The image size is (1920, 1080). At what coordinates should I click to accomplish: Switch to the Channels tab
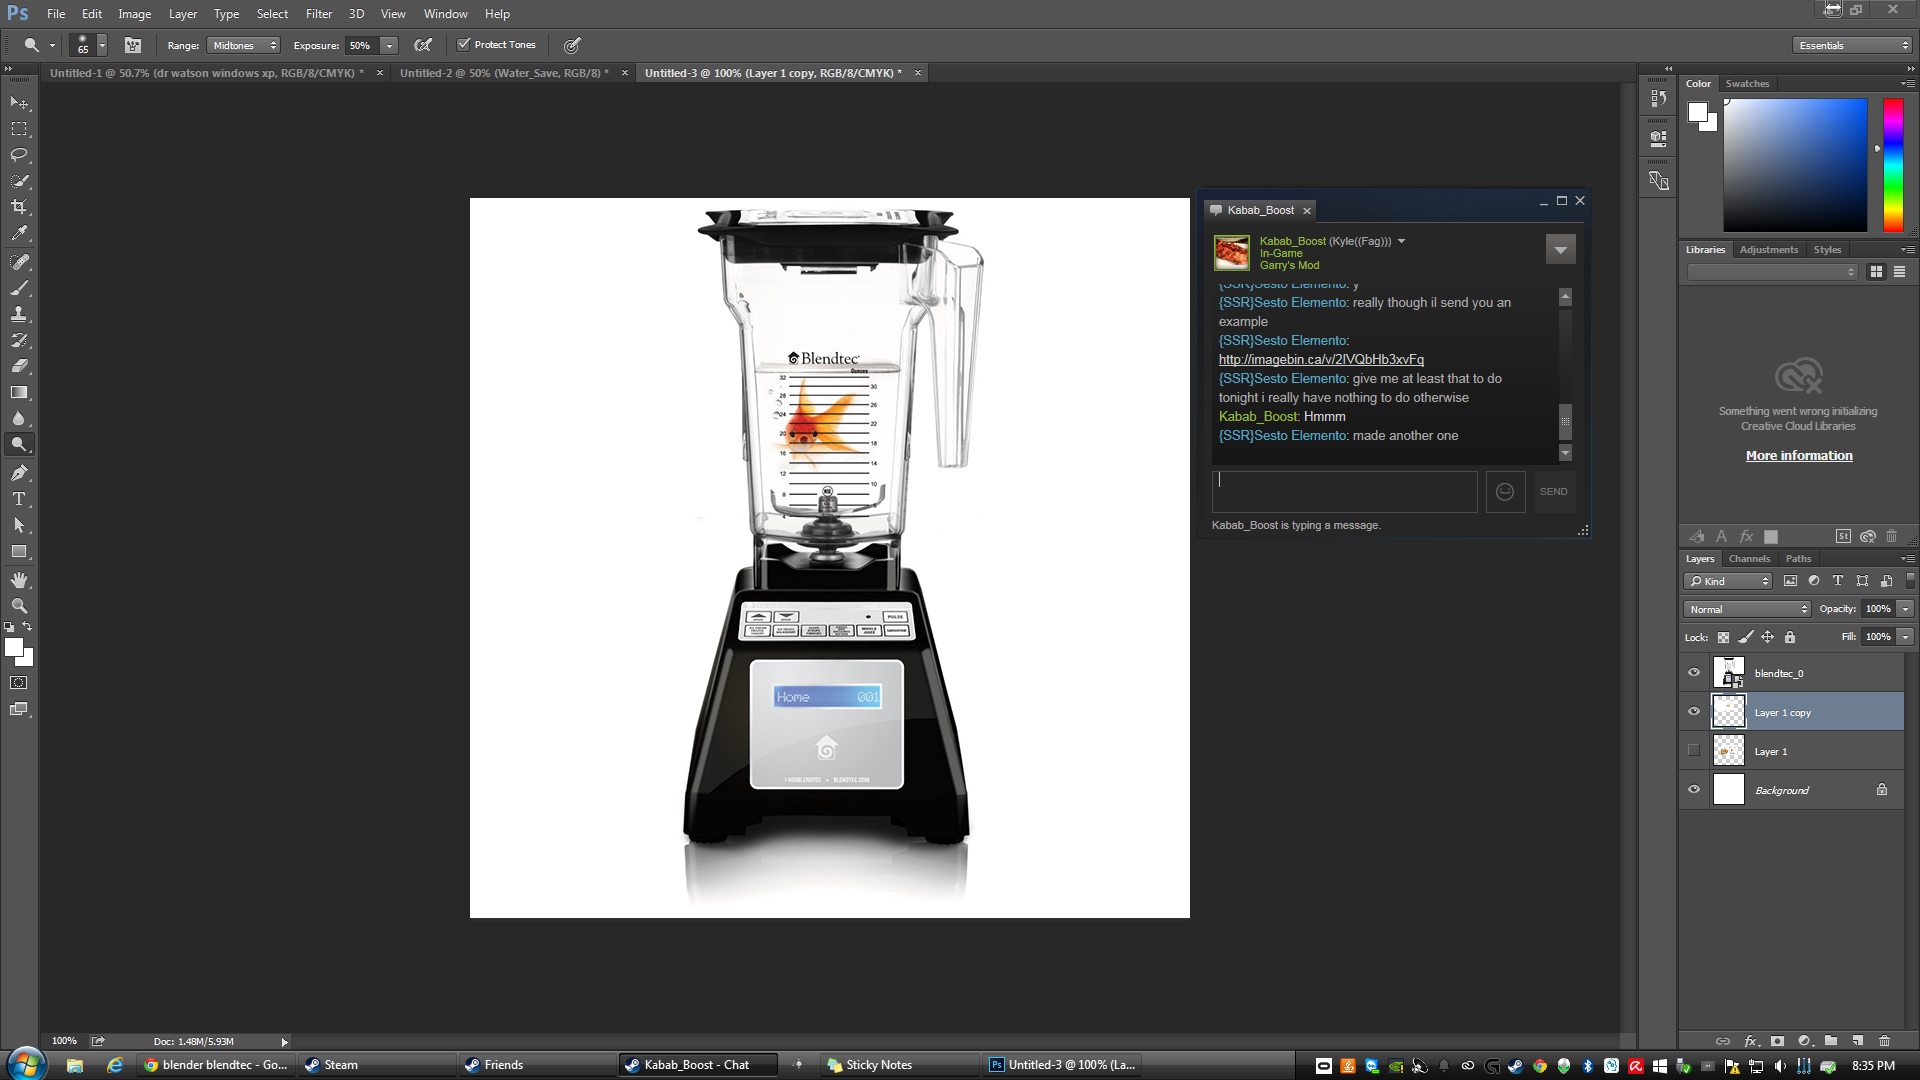point(1749,559)
